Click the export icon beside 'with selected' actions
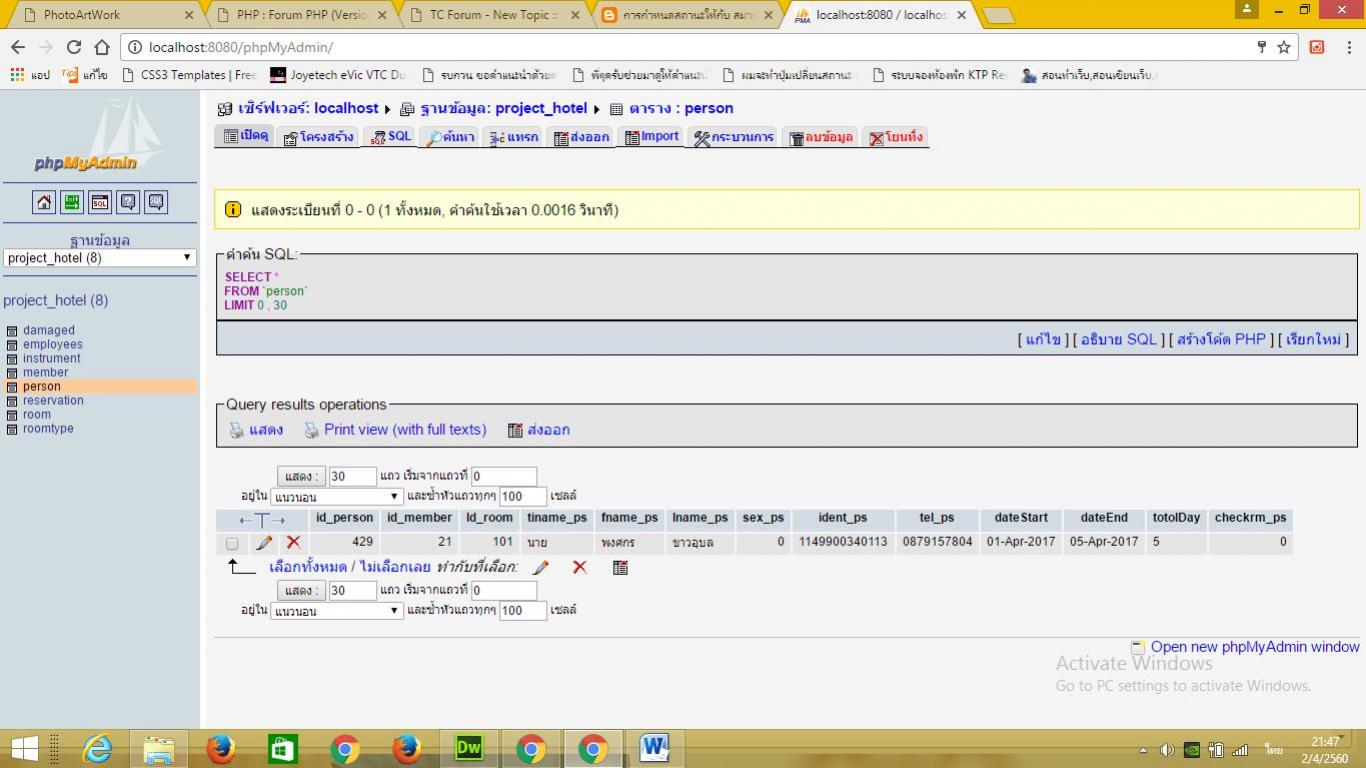This screenshot has height=768, width=1366. tap(620, 567)
